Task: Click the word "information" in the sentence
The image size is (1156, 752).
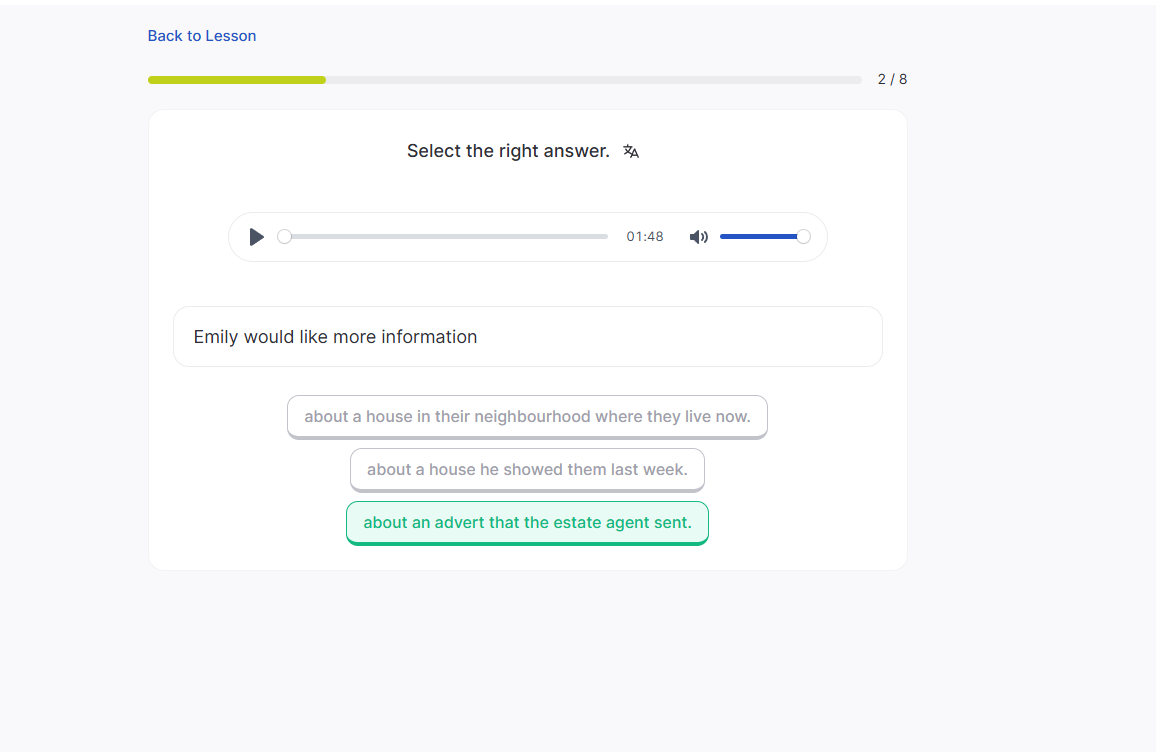Action: coord(429,337)
